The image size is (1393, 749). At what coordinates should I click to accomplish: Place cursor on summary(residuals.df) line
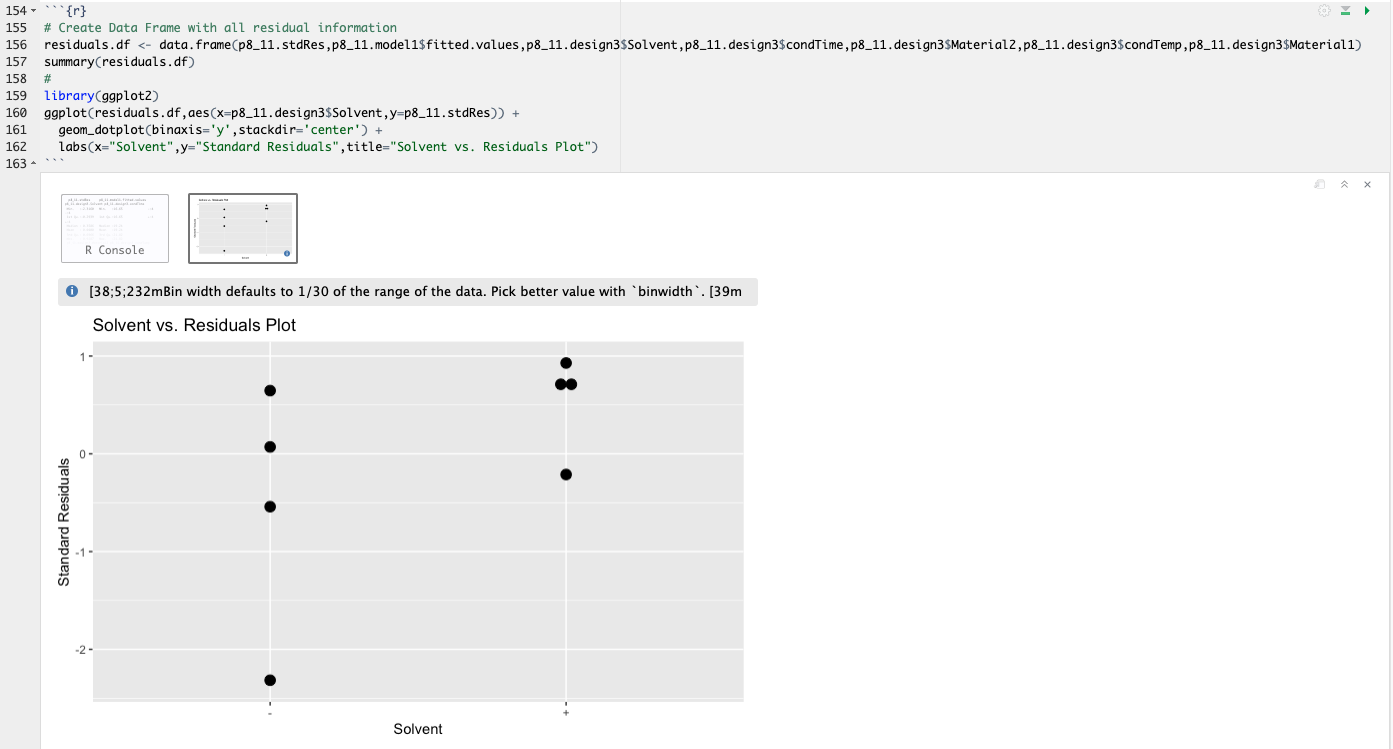click(119, 62)
